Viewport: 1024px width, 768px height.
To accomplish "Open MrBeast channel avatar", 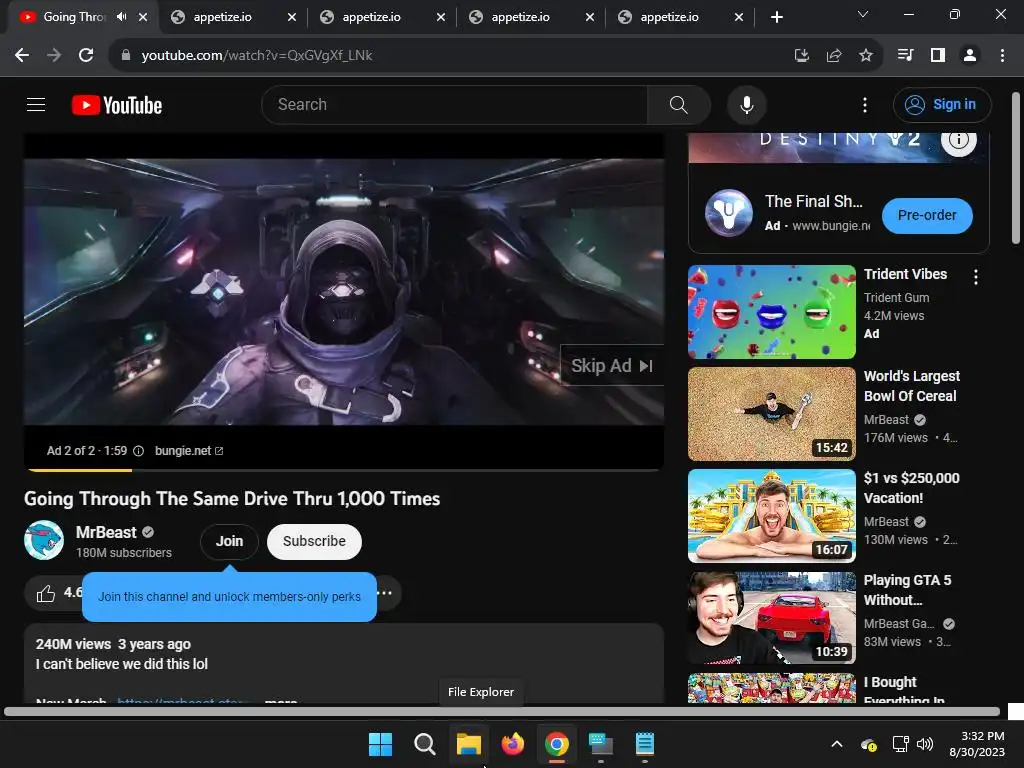I will (44, 540).
